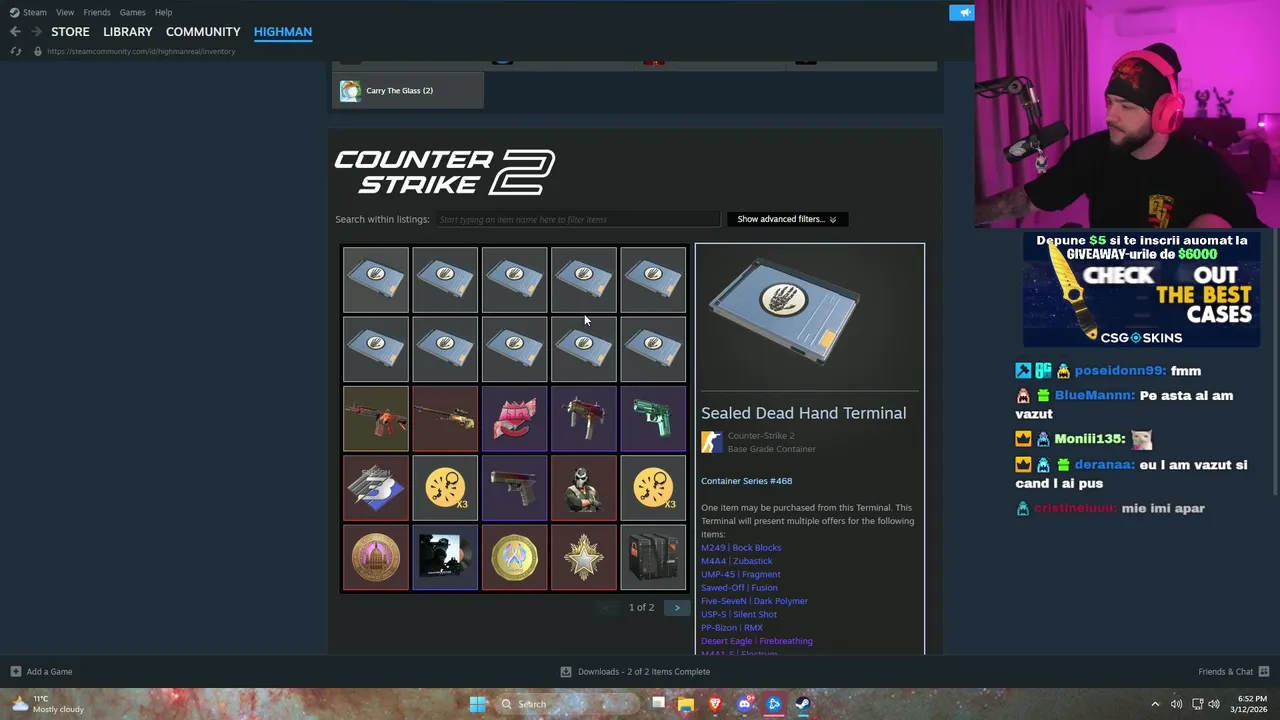The image size is (1280, 720).
Task: Select the sniper rifle skin item
Action: (445, 419)
